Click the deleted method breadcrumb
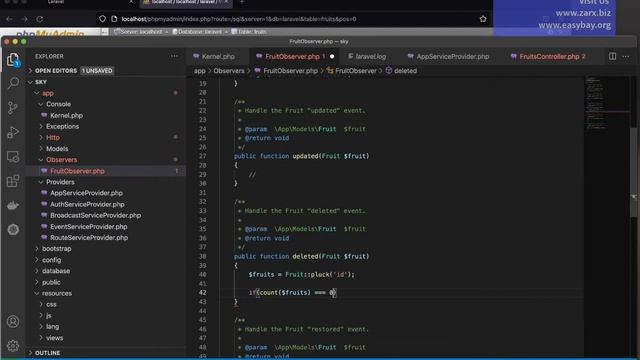The image size is (640, 360). (x=401, y=71)
